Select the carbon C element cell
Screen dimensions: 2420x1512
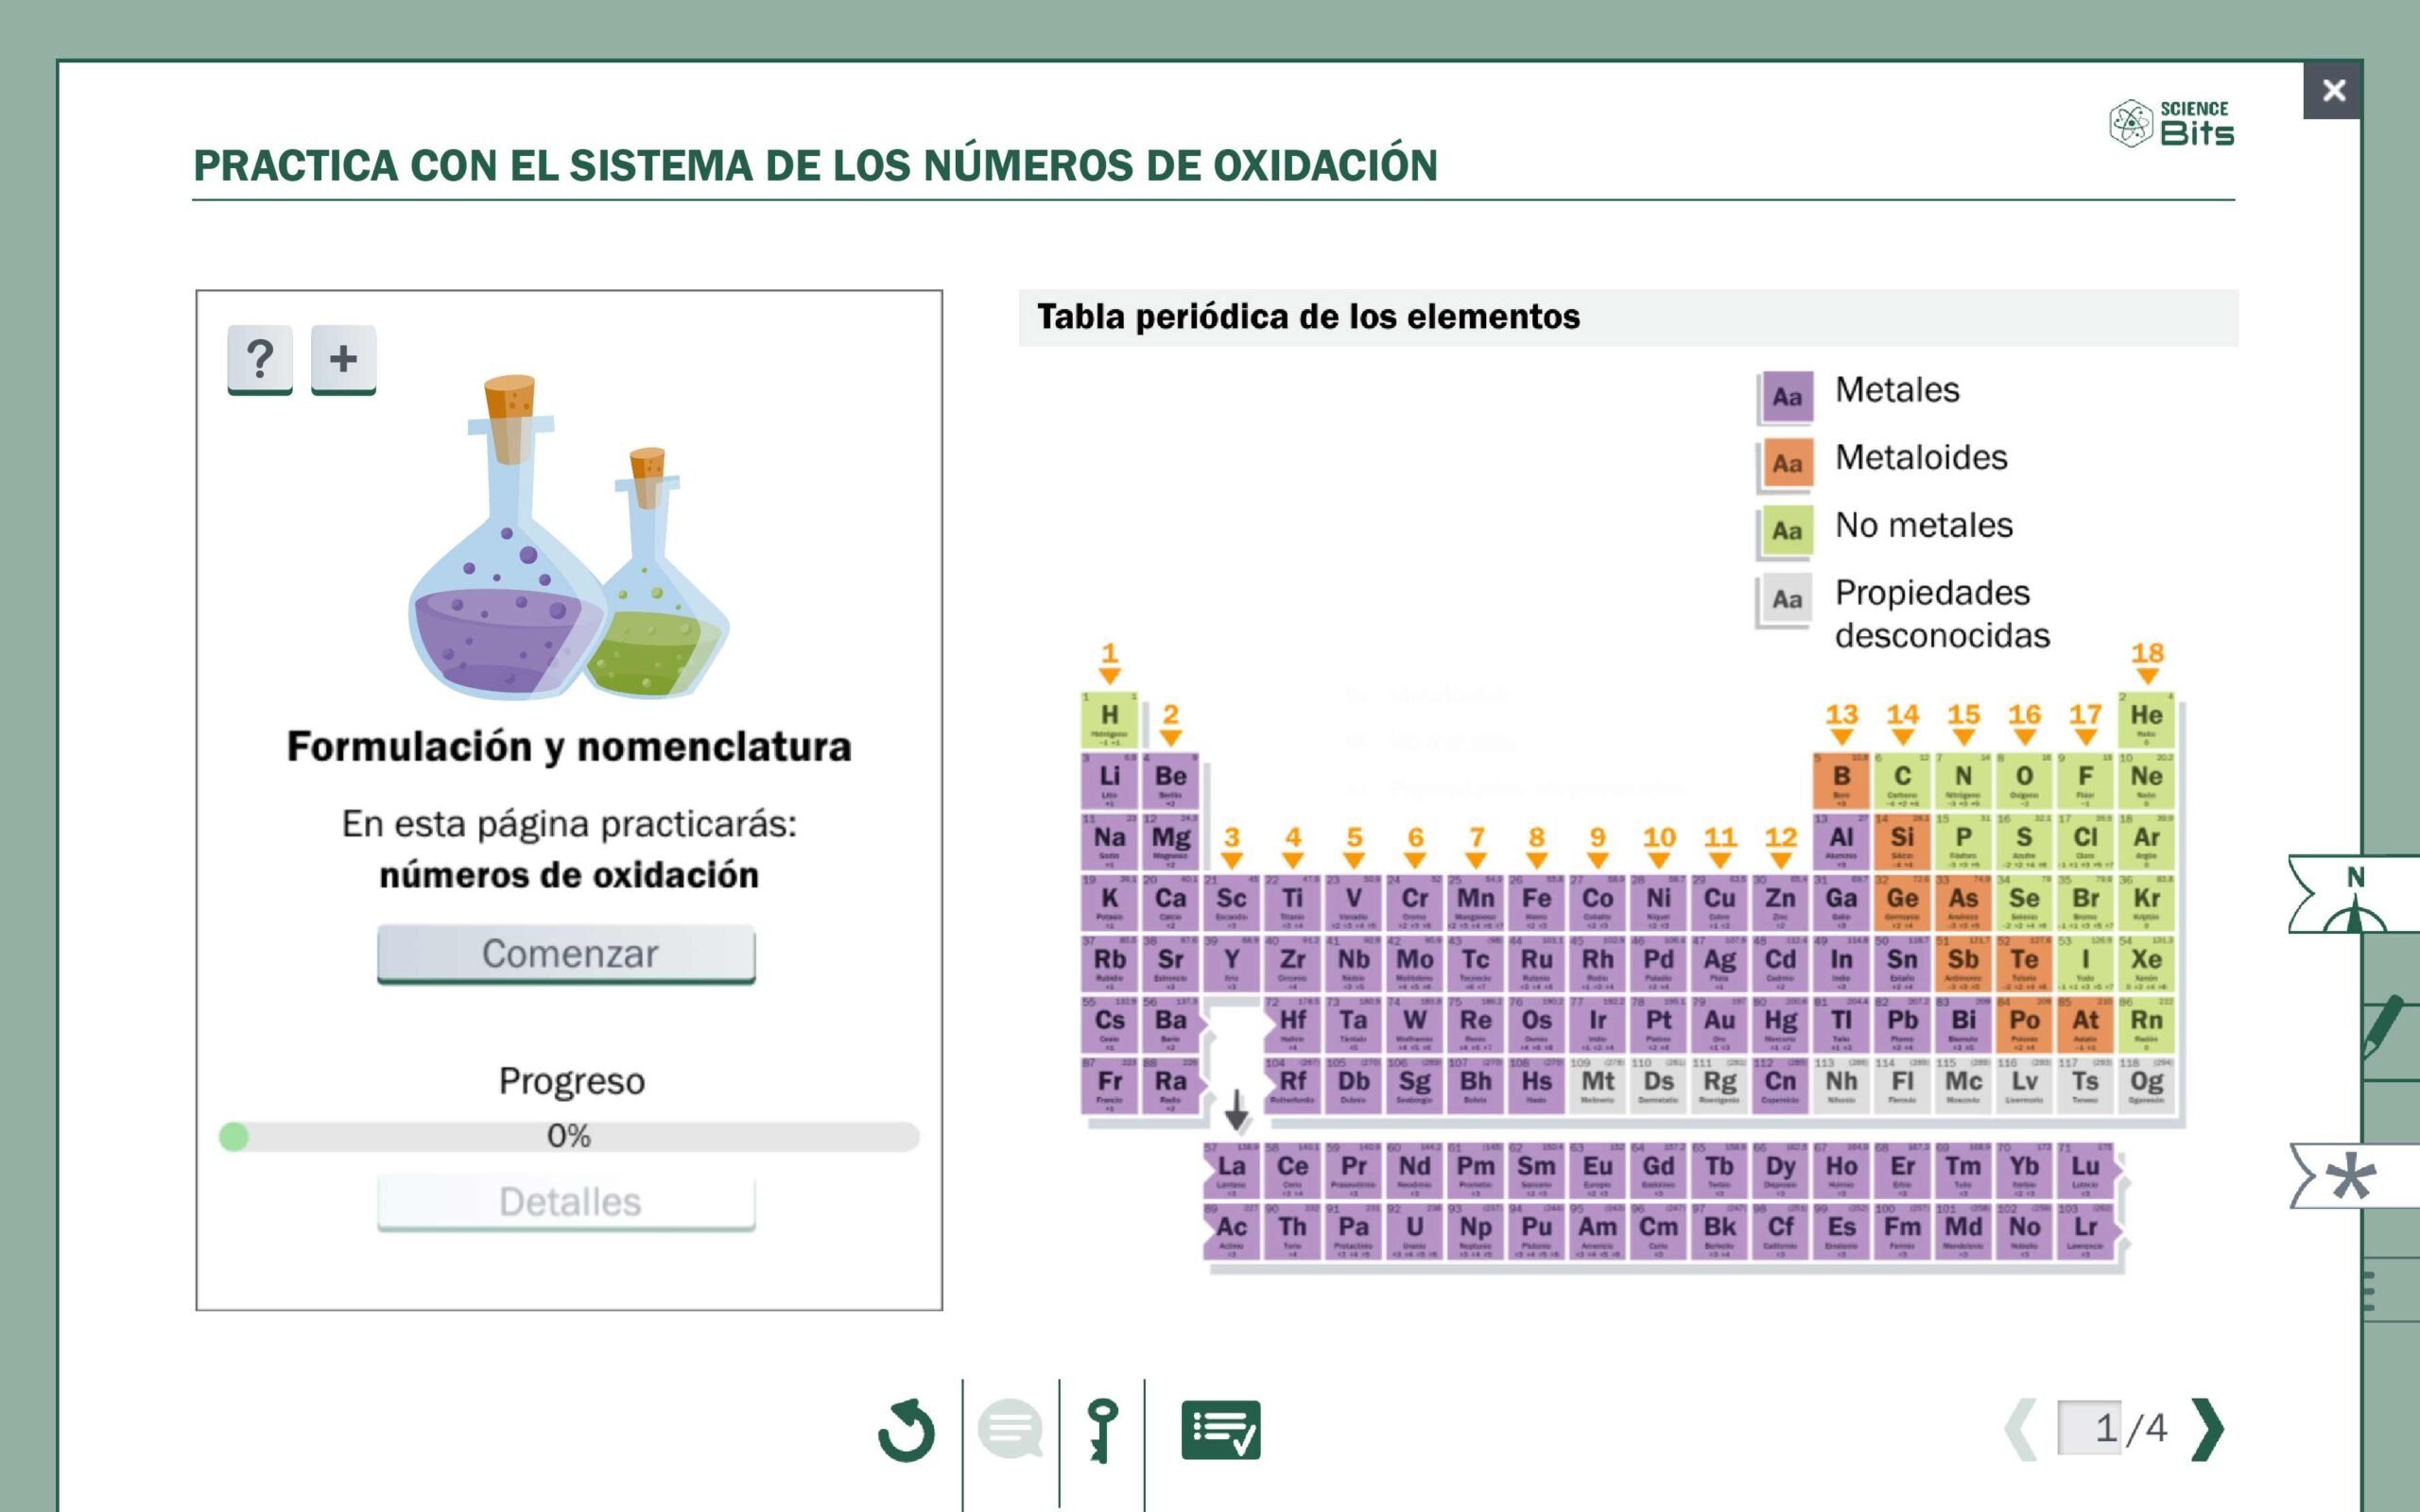pos(1902,780)
